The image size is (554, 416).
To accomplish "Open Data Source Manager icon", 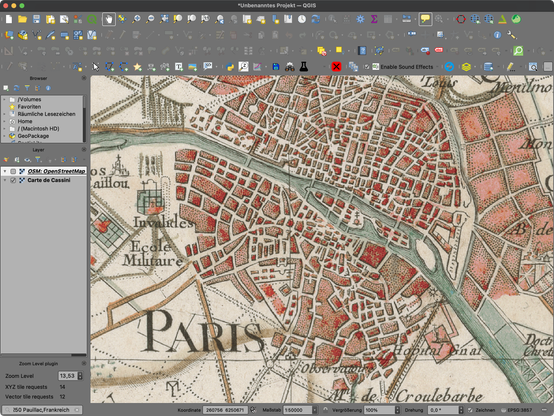I will [x=9, y=35].
